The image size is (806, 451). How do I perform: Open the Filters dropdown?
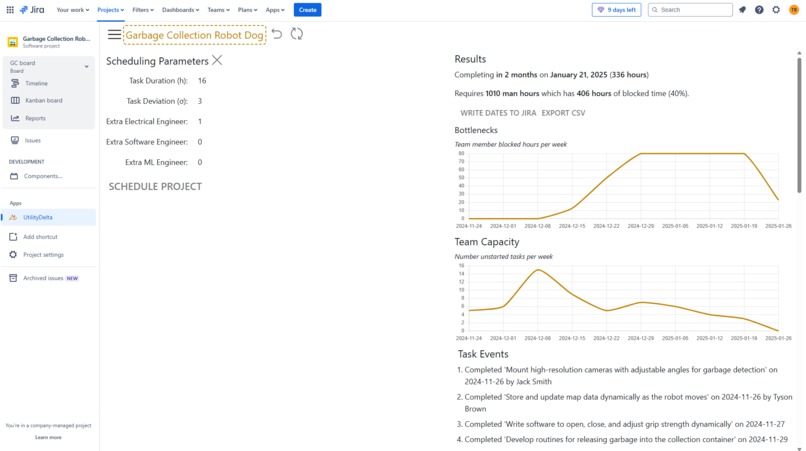(x=142, y=10)
